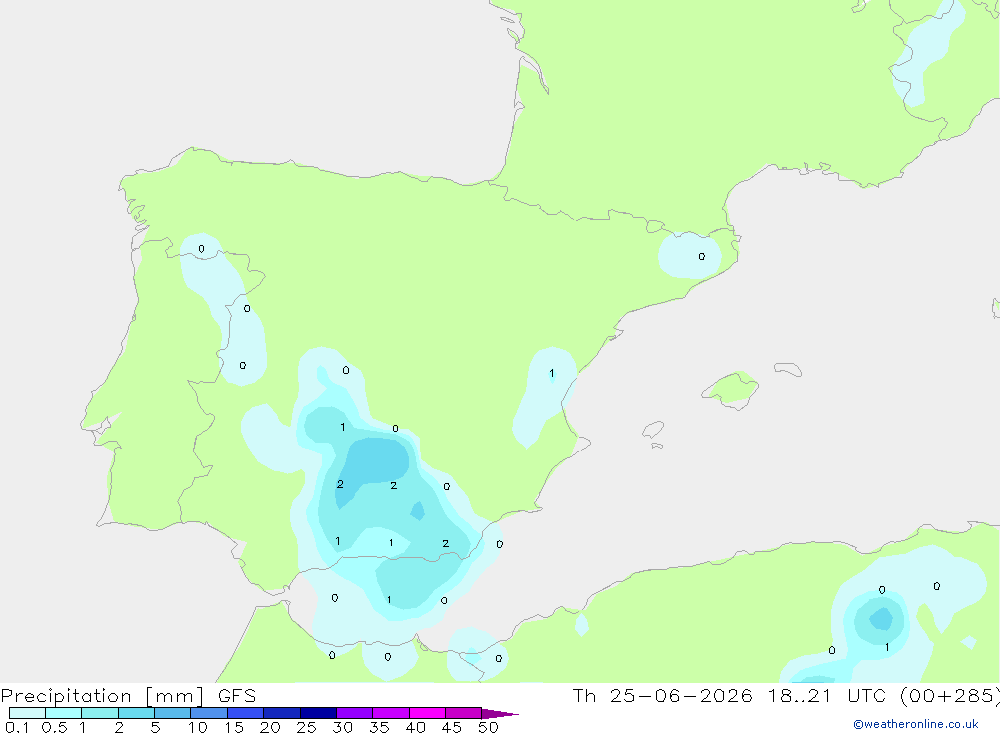The height and width of the screenshot is (733, 1000).
Task: Click the 30–35 mm purple legend box
Action: pyautogui.click(x=355, y=713)
